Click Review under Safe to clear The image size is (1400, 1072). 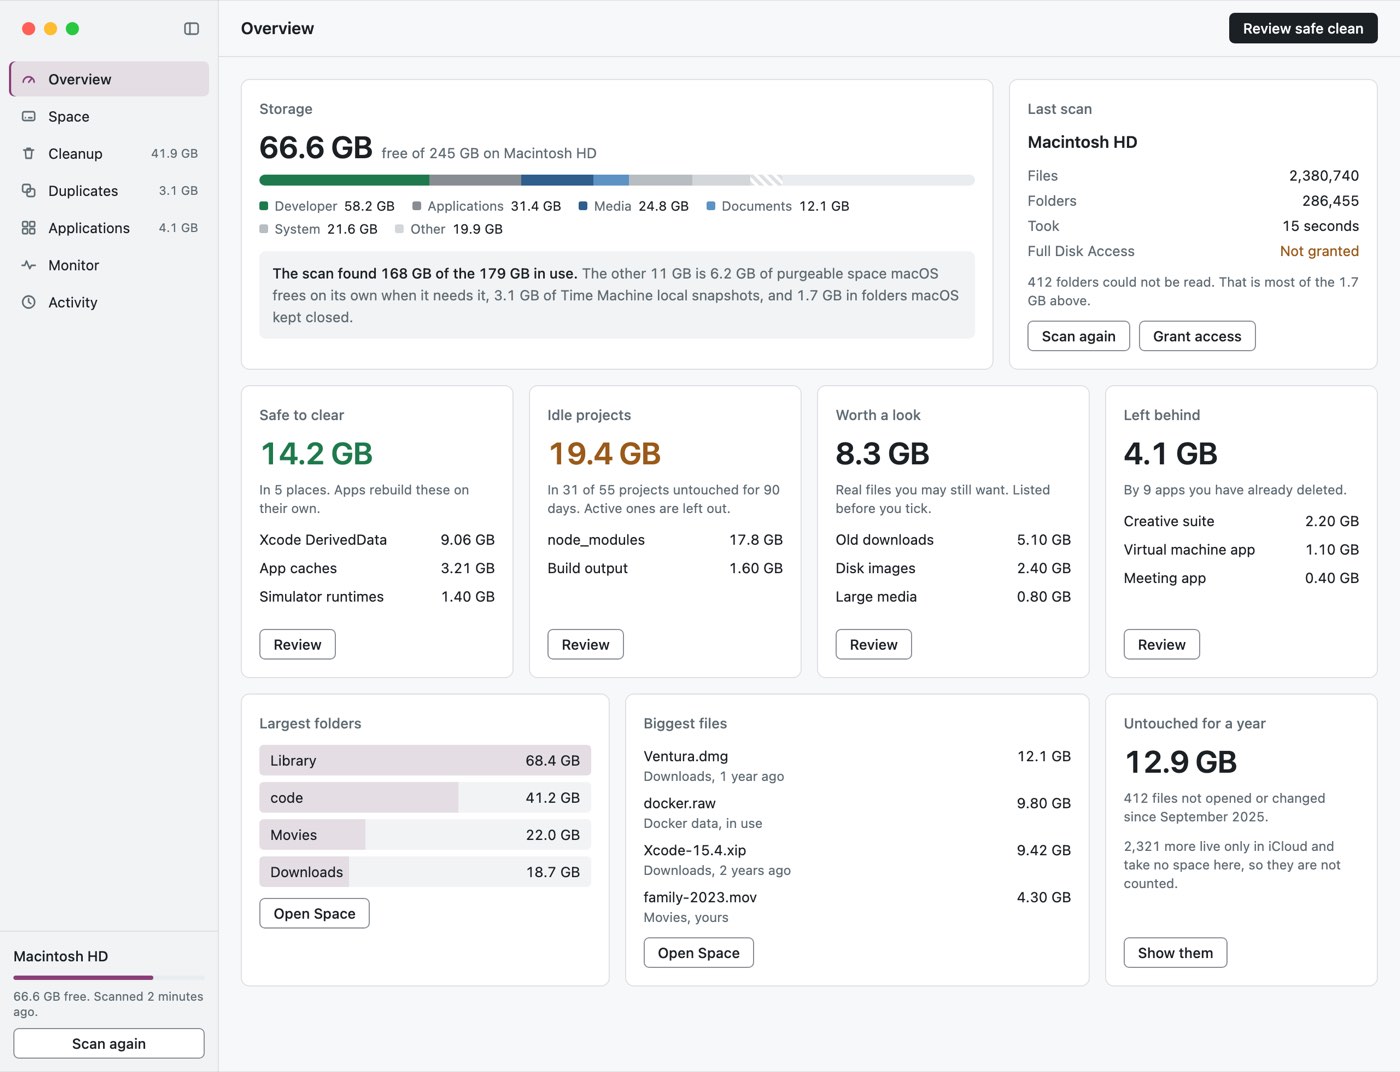click(x=298, y=645)
